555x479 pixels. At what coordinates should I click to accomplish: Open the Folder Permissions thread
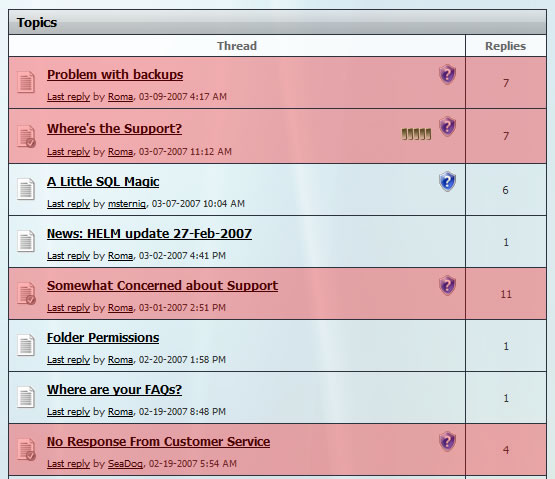pos(103,337)
